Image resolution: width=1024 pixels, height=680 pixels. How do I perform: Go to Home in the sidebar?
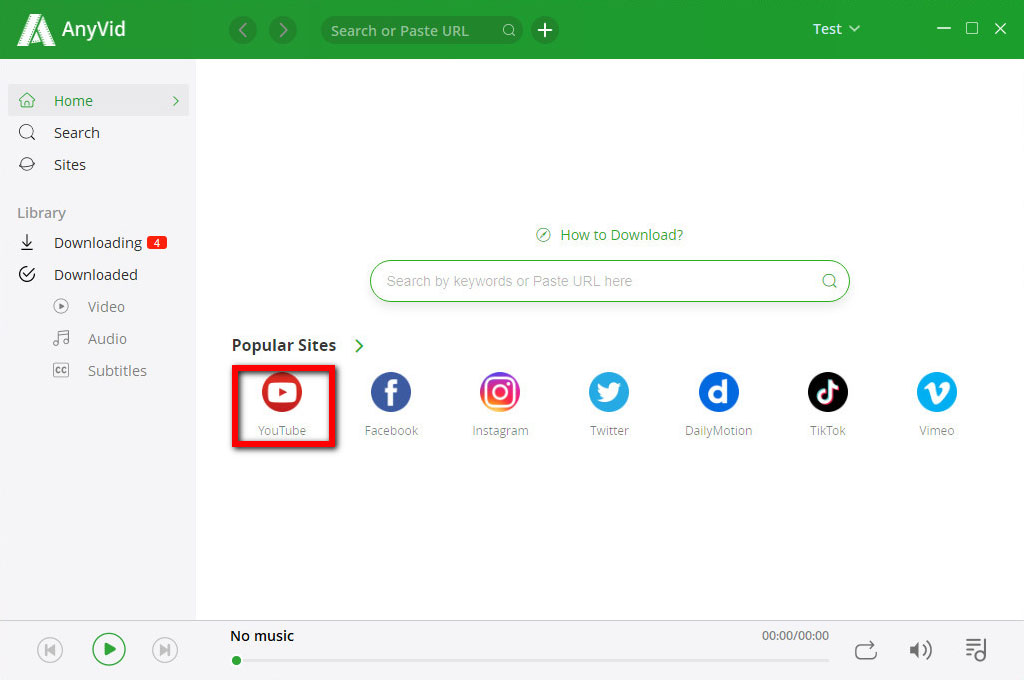click(x=99, y=101)
